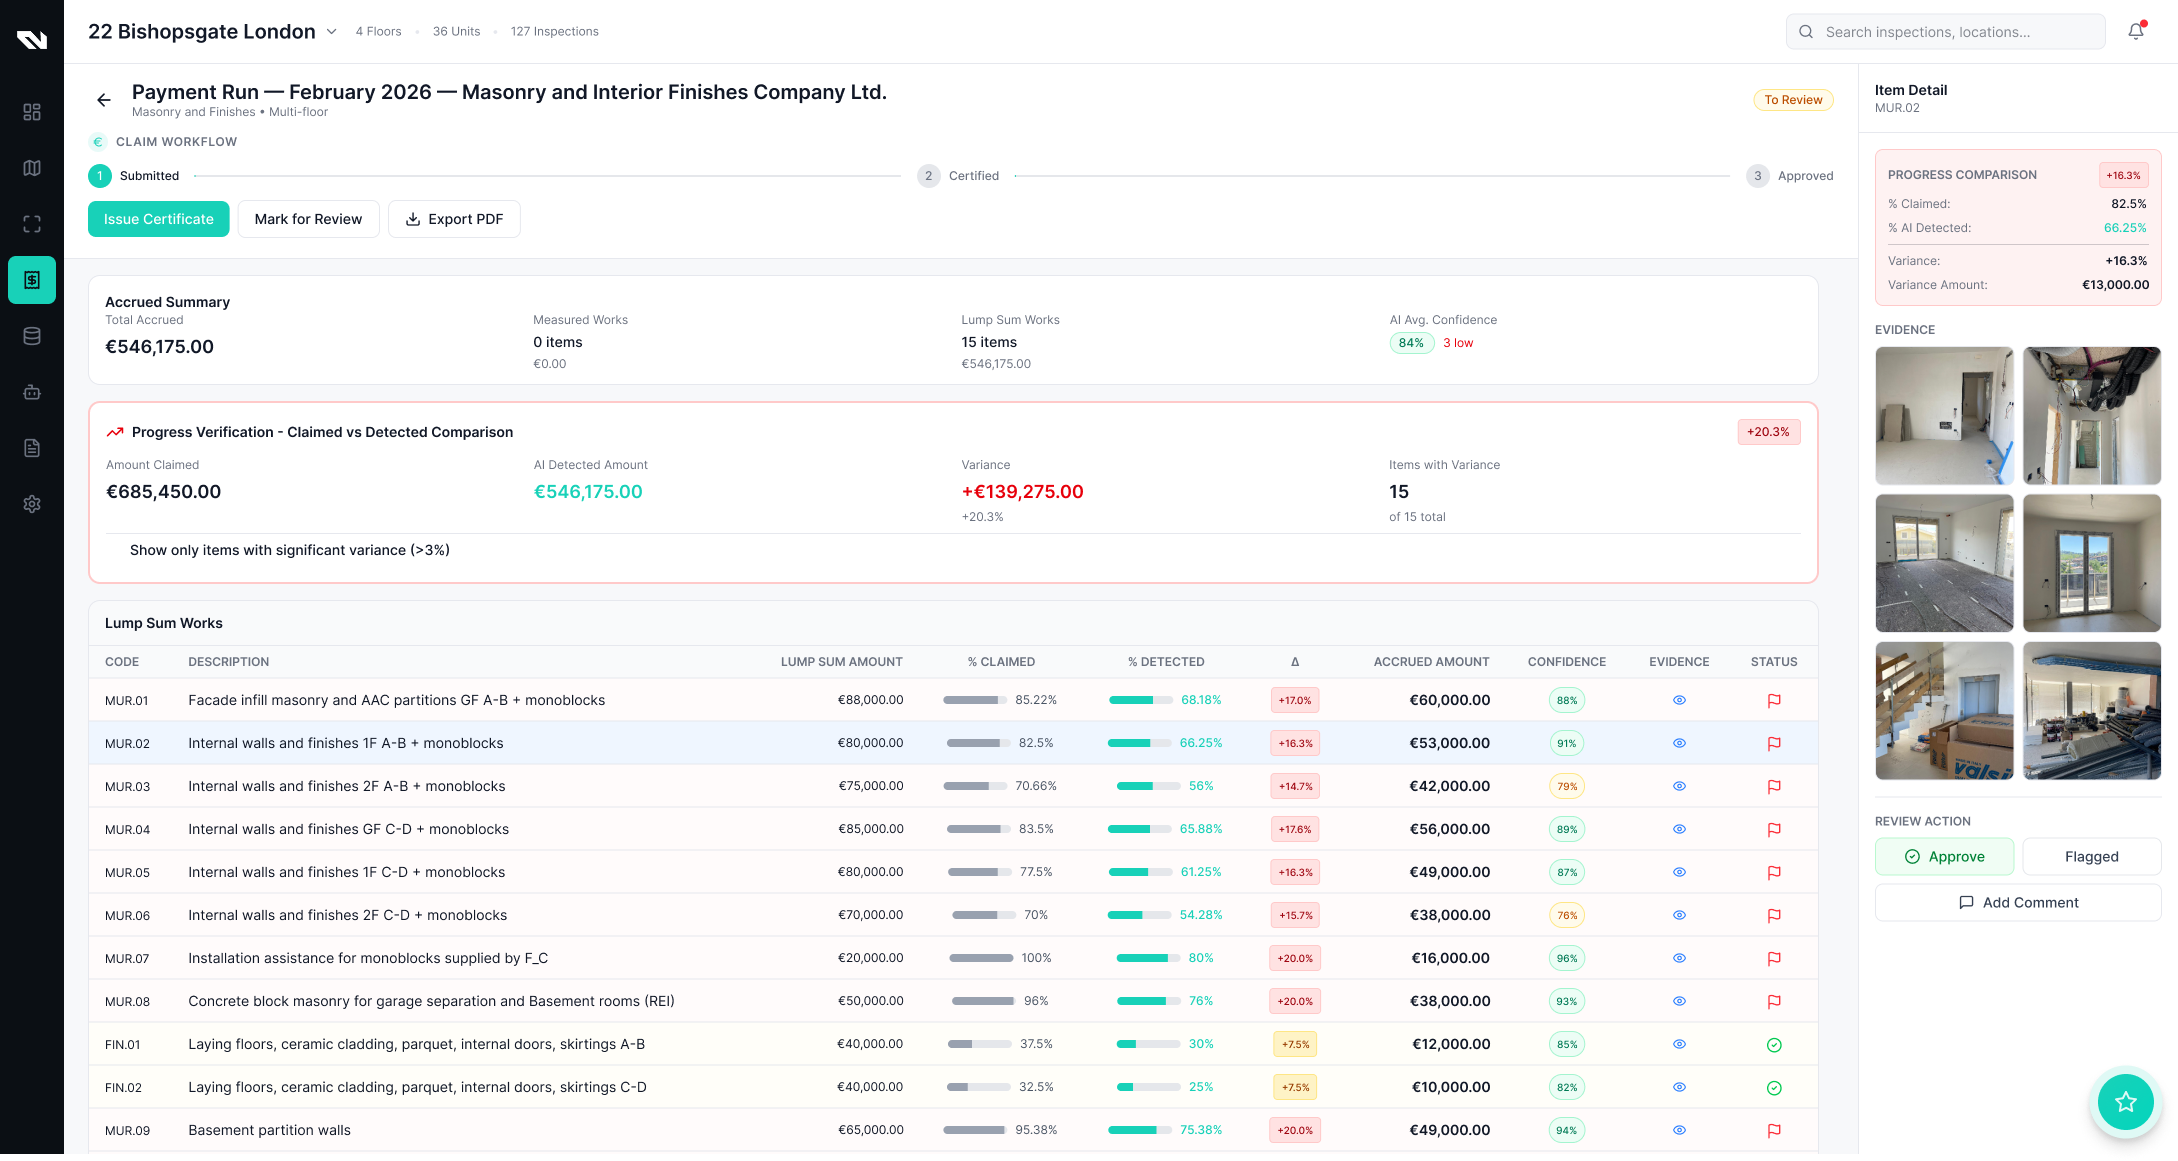Type in the Search inspections field

1945,32
